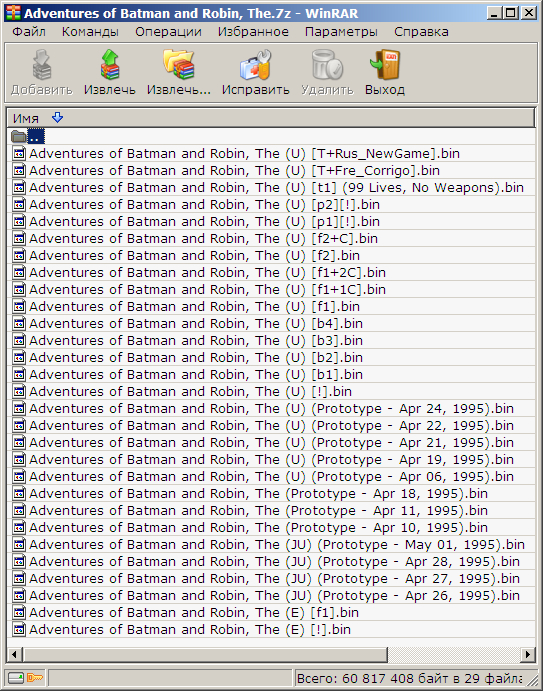Select file name (U) [f1].bin
The height and width of the screenshot is (691, 543).
(x=194, y=307)
